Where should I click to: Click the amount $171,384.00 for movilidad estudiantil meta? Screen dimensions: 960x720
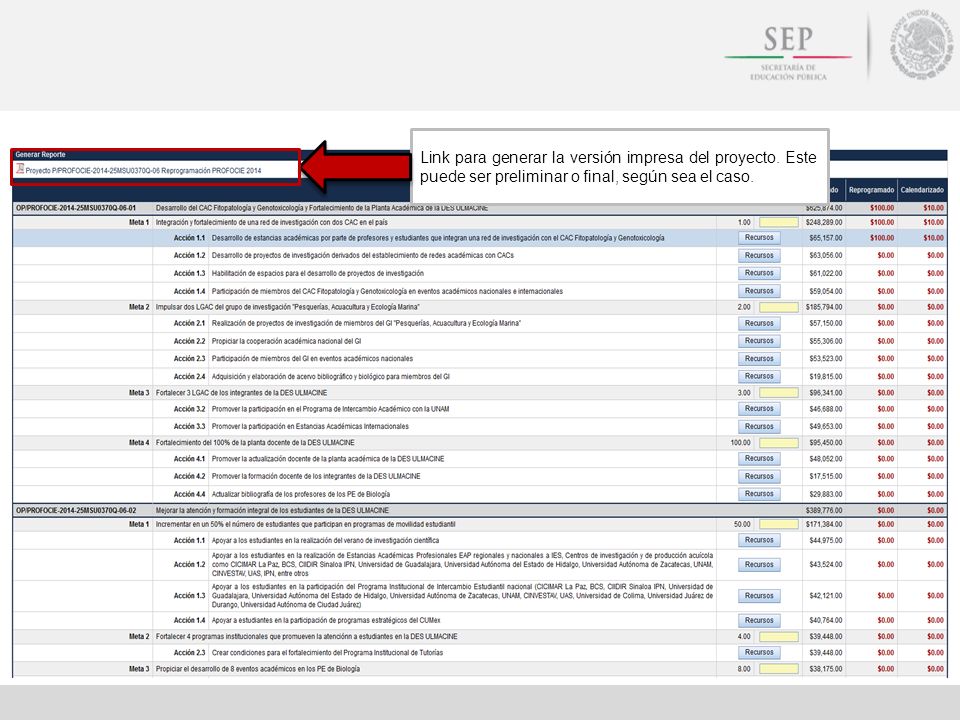(823, 524)
